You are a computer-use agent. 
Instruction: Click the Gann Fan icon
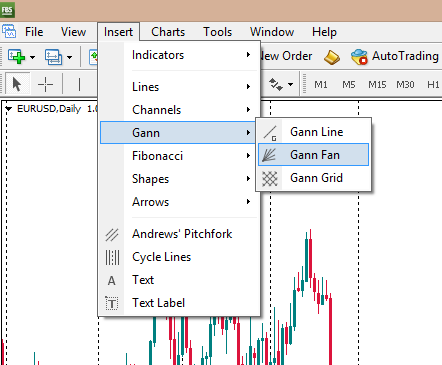269,155
